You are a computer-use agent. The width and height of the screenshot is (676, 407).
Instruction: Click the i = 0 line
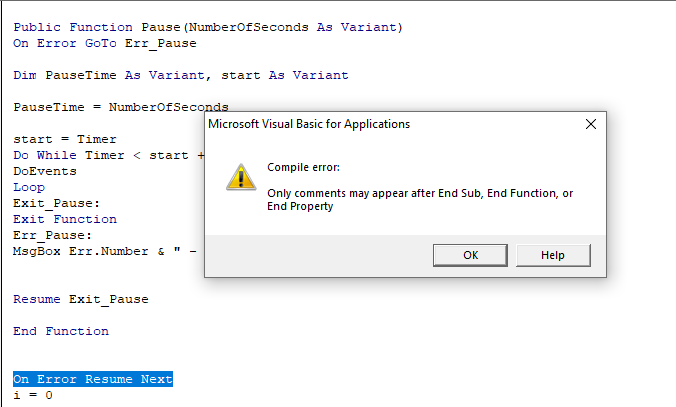pyautogui.click(x=33, y=395)
